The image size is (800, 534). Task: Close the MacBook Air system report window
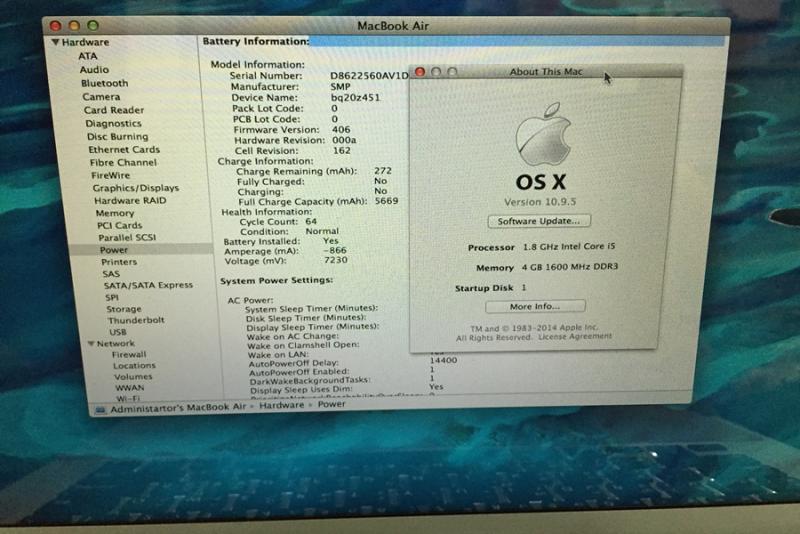coord(56,26)
